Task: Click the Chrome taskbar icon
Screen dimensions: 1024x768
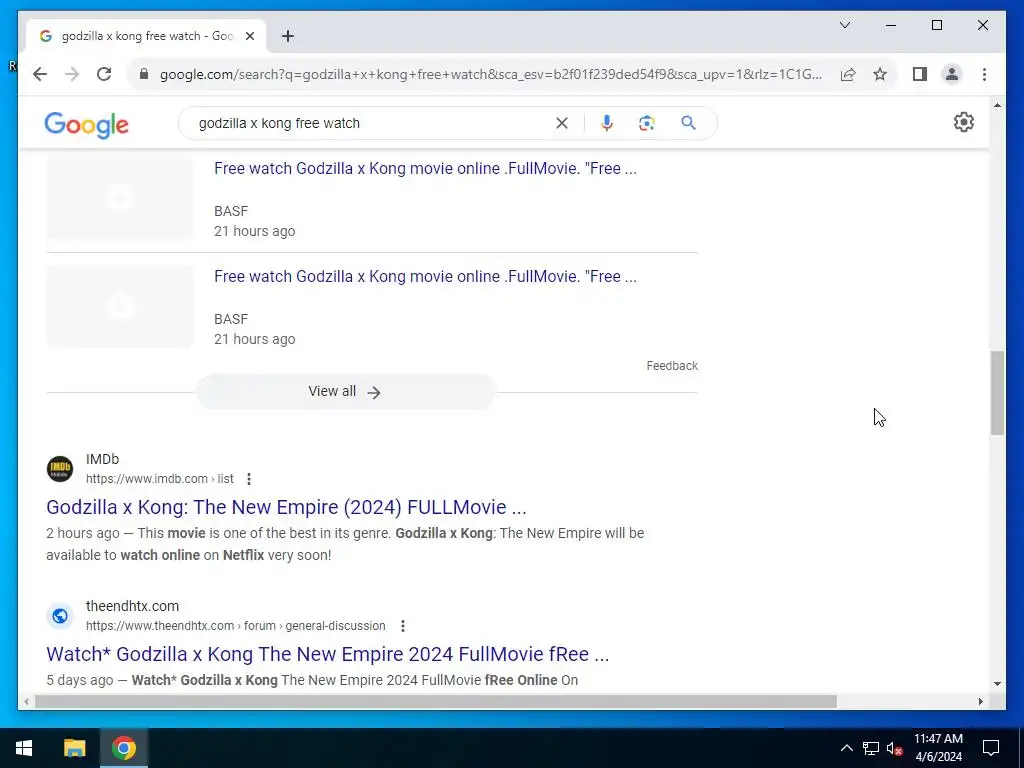Action: (123, 748)
